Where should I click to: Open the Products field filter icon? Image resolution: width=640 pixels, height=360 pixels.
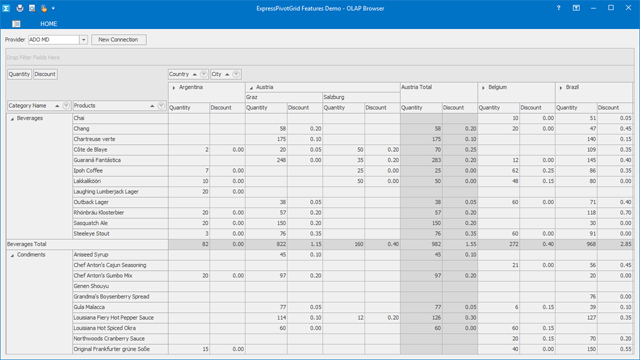161,106
